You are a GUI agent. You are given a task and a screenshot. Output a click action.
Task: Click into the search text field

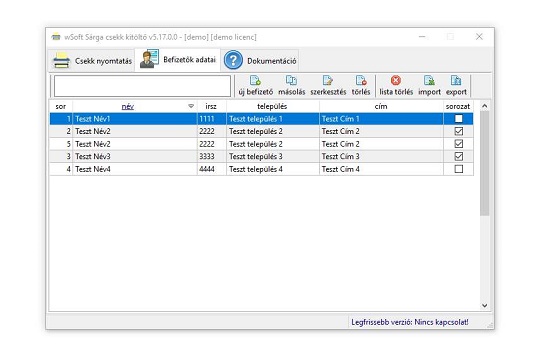tap(142, 86)
